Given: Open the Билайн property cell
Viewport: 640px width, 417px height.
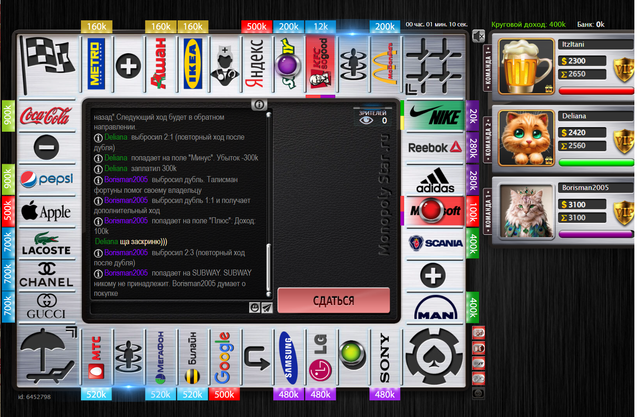Looking at the screenshot, I should (x=193, y=357).
